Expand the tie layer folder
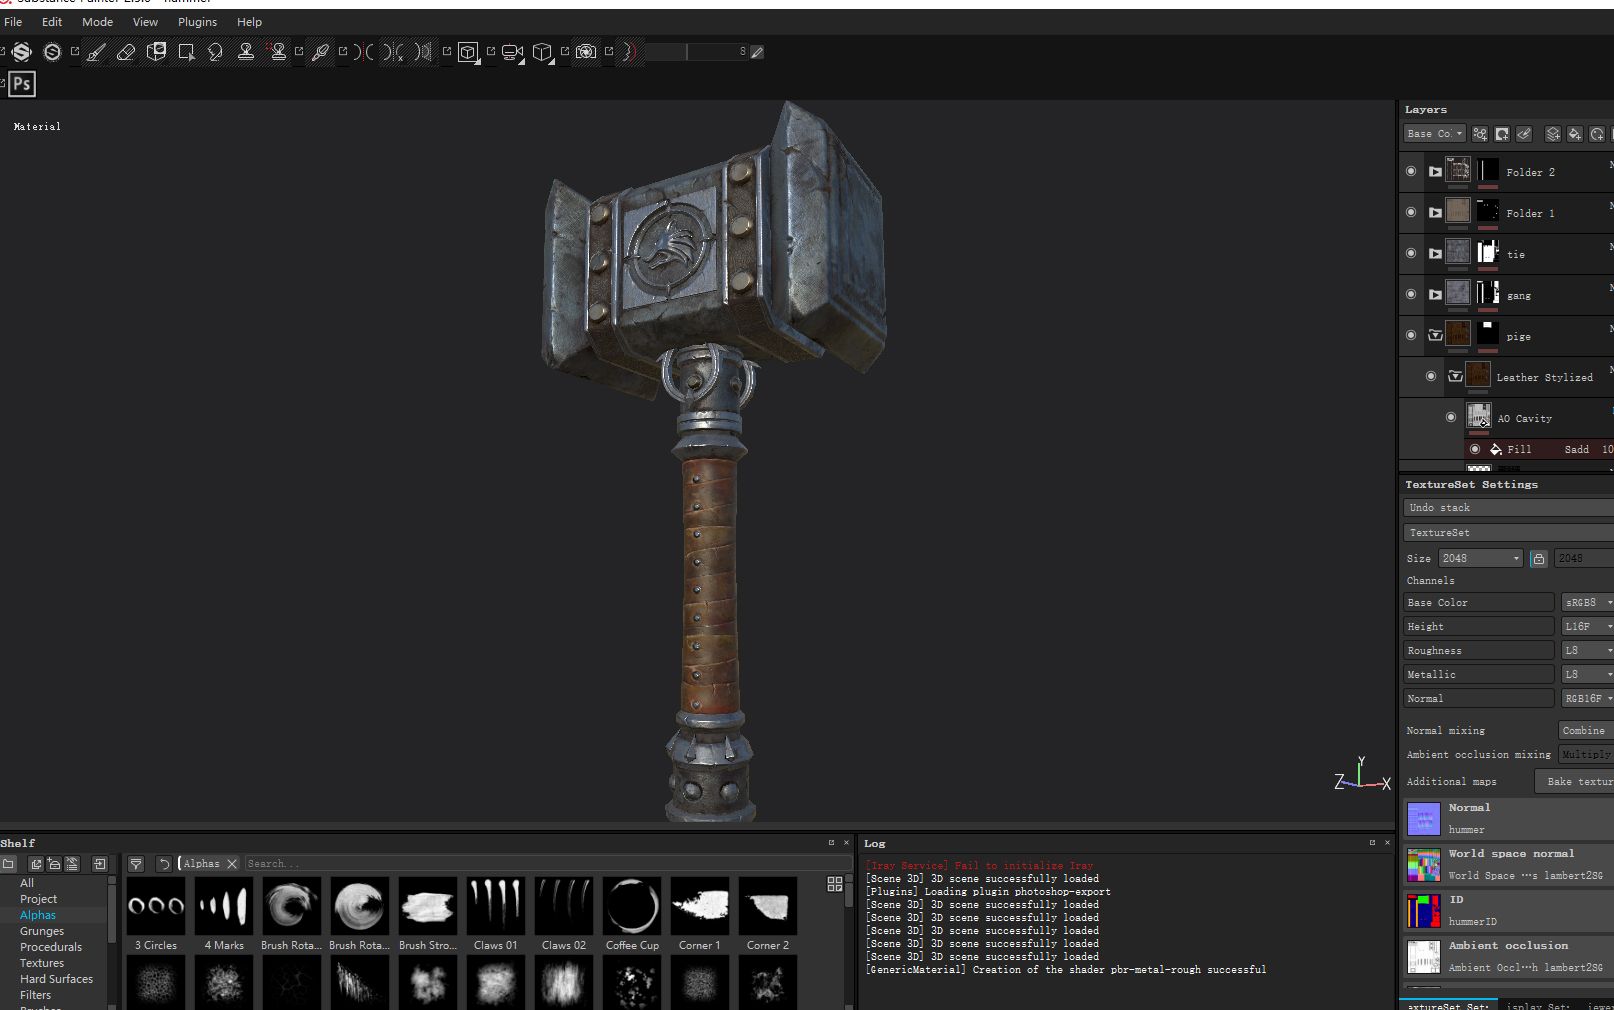The height and width of the screenshot is (1010, 1614). [x=1435, y=254]
